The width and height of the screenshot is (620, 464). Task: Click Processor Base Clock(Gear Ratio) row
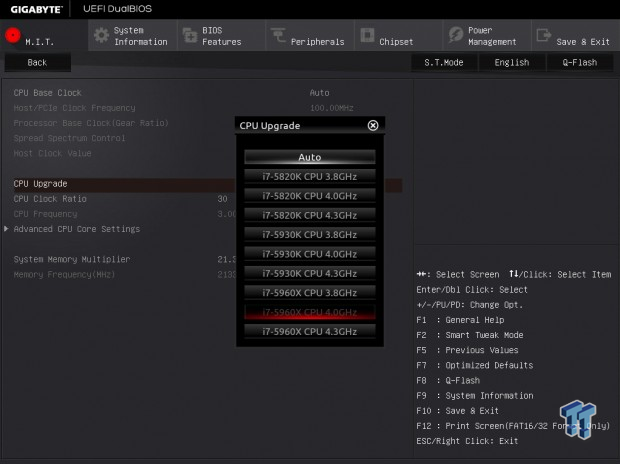pos(91,123)
